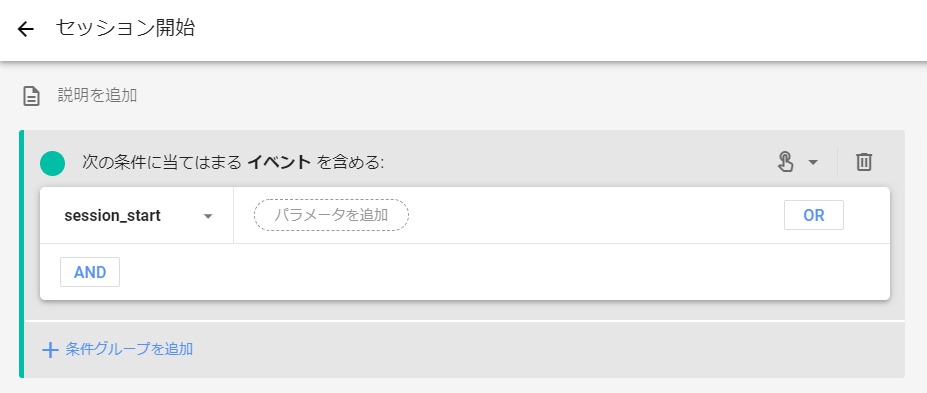Screen dimensions: 927x393
Task: Delete the condition group with trash icon
Action: 864,162
